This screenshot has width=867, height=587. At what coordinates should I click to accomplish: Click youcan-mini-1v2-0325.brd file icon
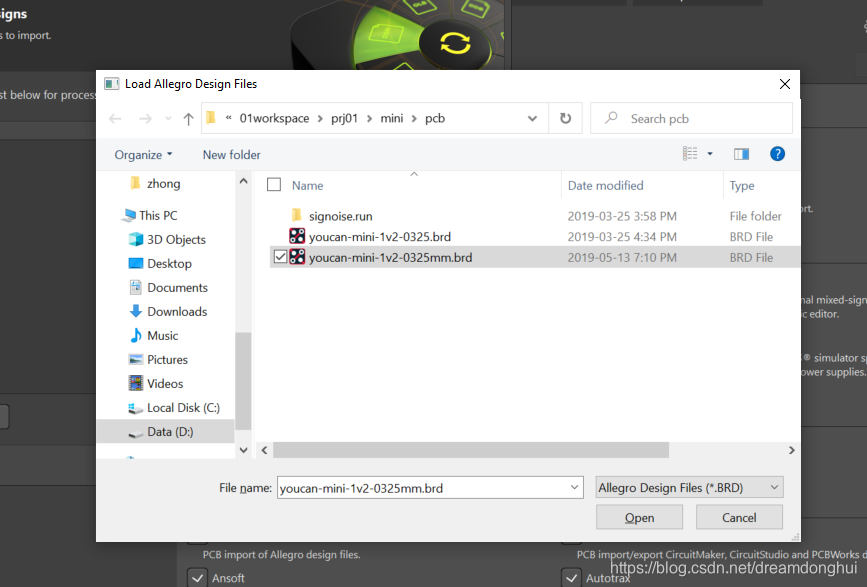pyautogui.click(x=297, y=236)
